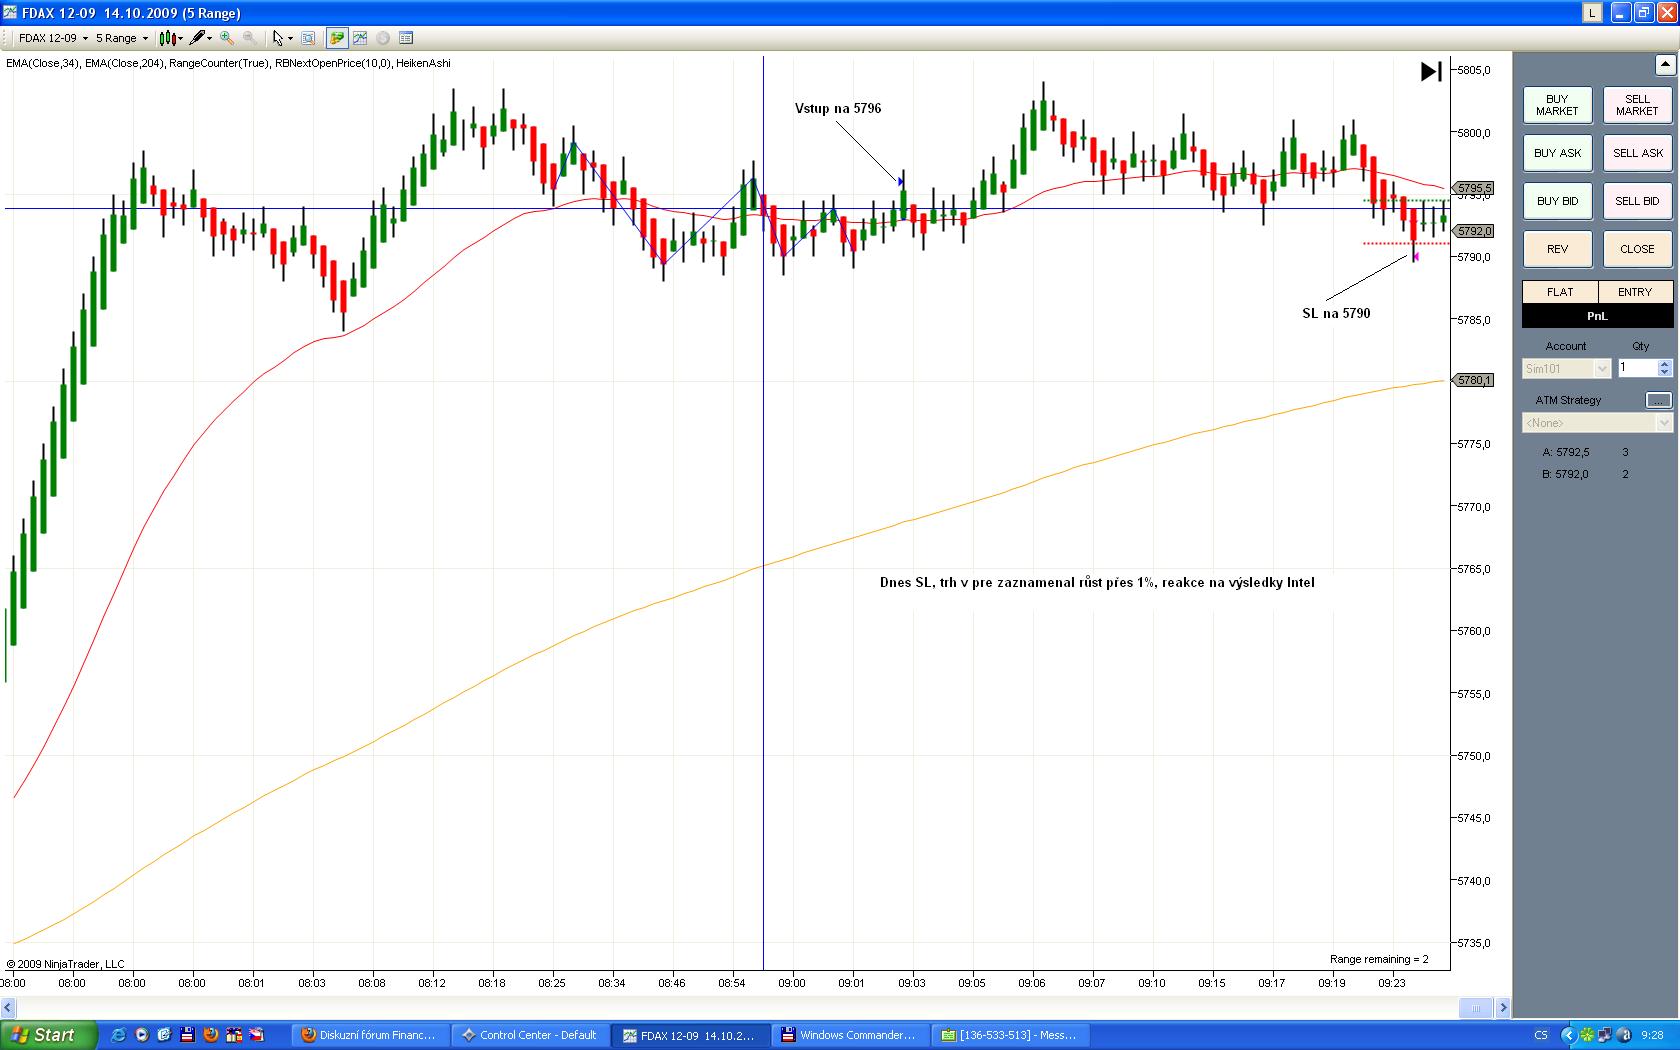
Task: Click the ENTRY price cell
Action: point(1635,292)
